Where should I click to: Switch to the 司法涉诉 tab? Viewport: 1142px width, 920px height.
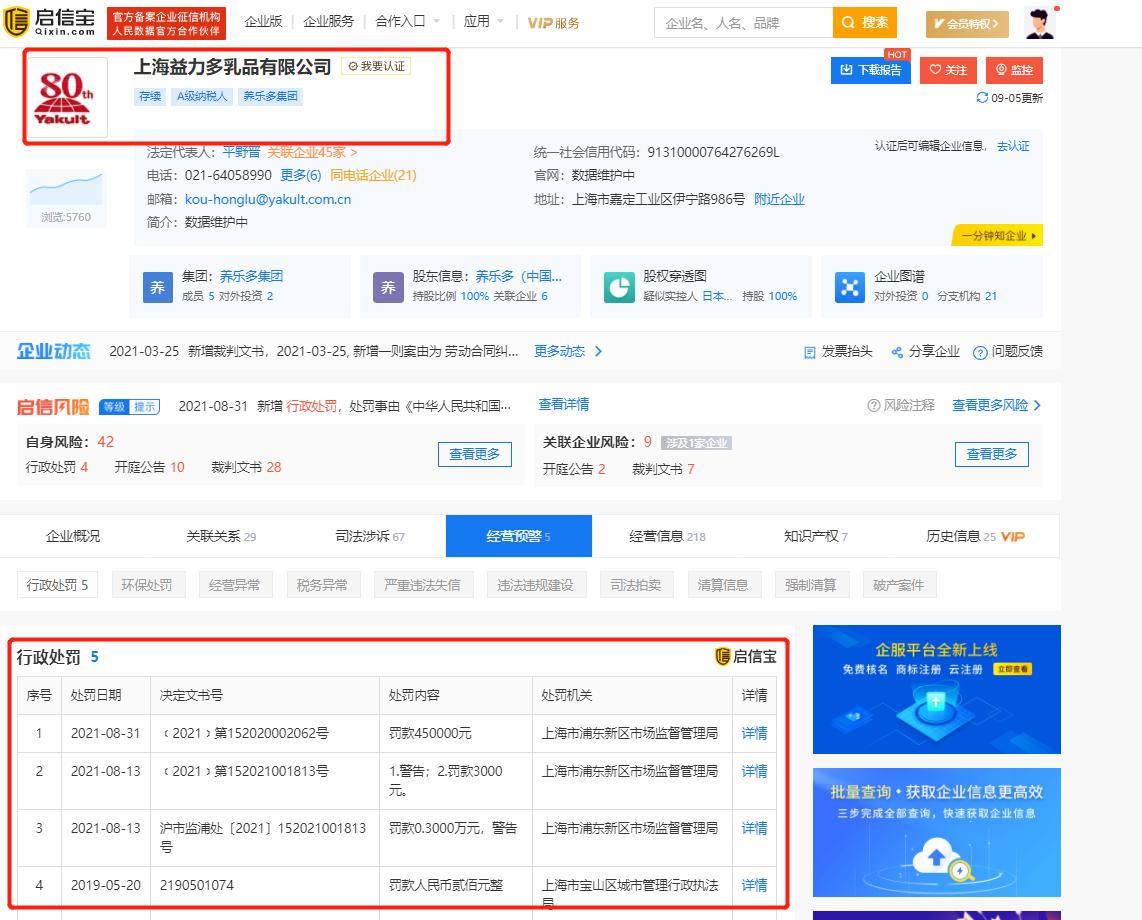[366, 536]
